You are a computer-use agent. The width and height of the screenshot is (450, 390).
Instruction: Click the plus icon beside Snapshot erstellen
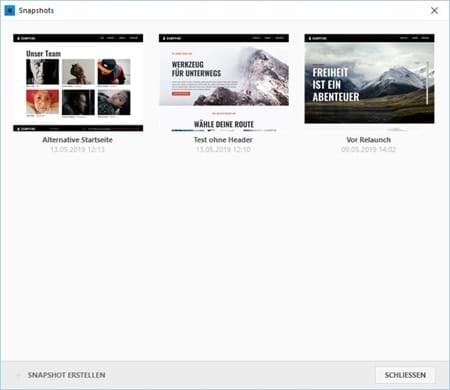[19, 375]
